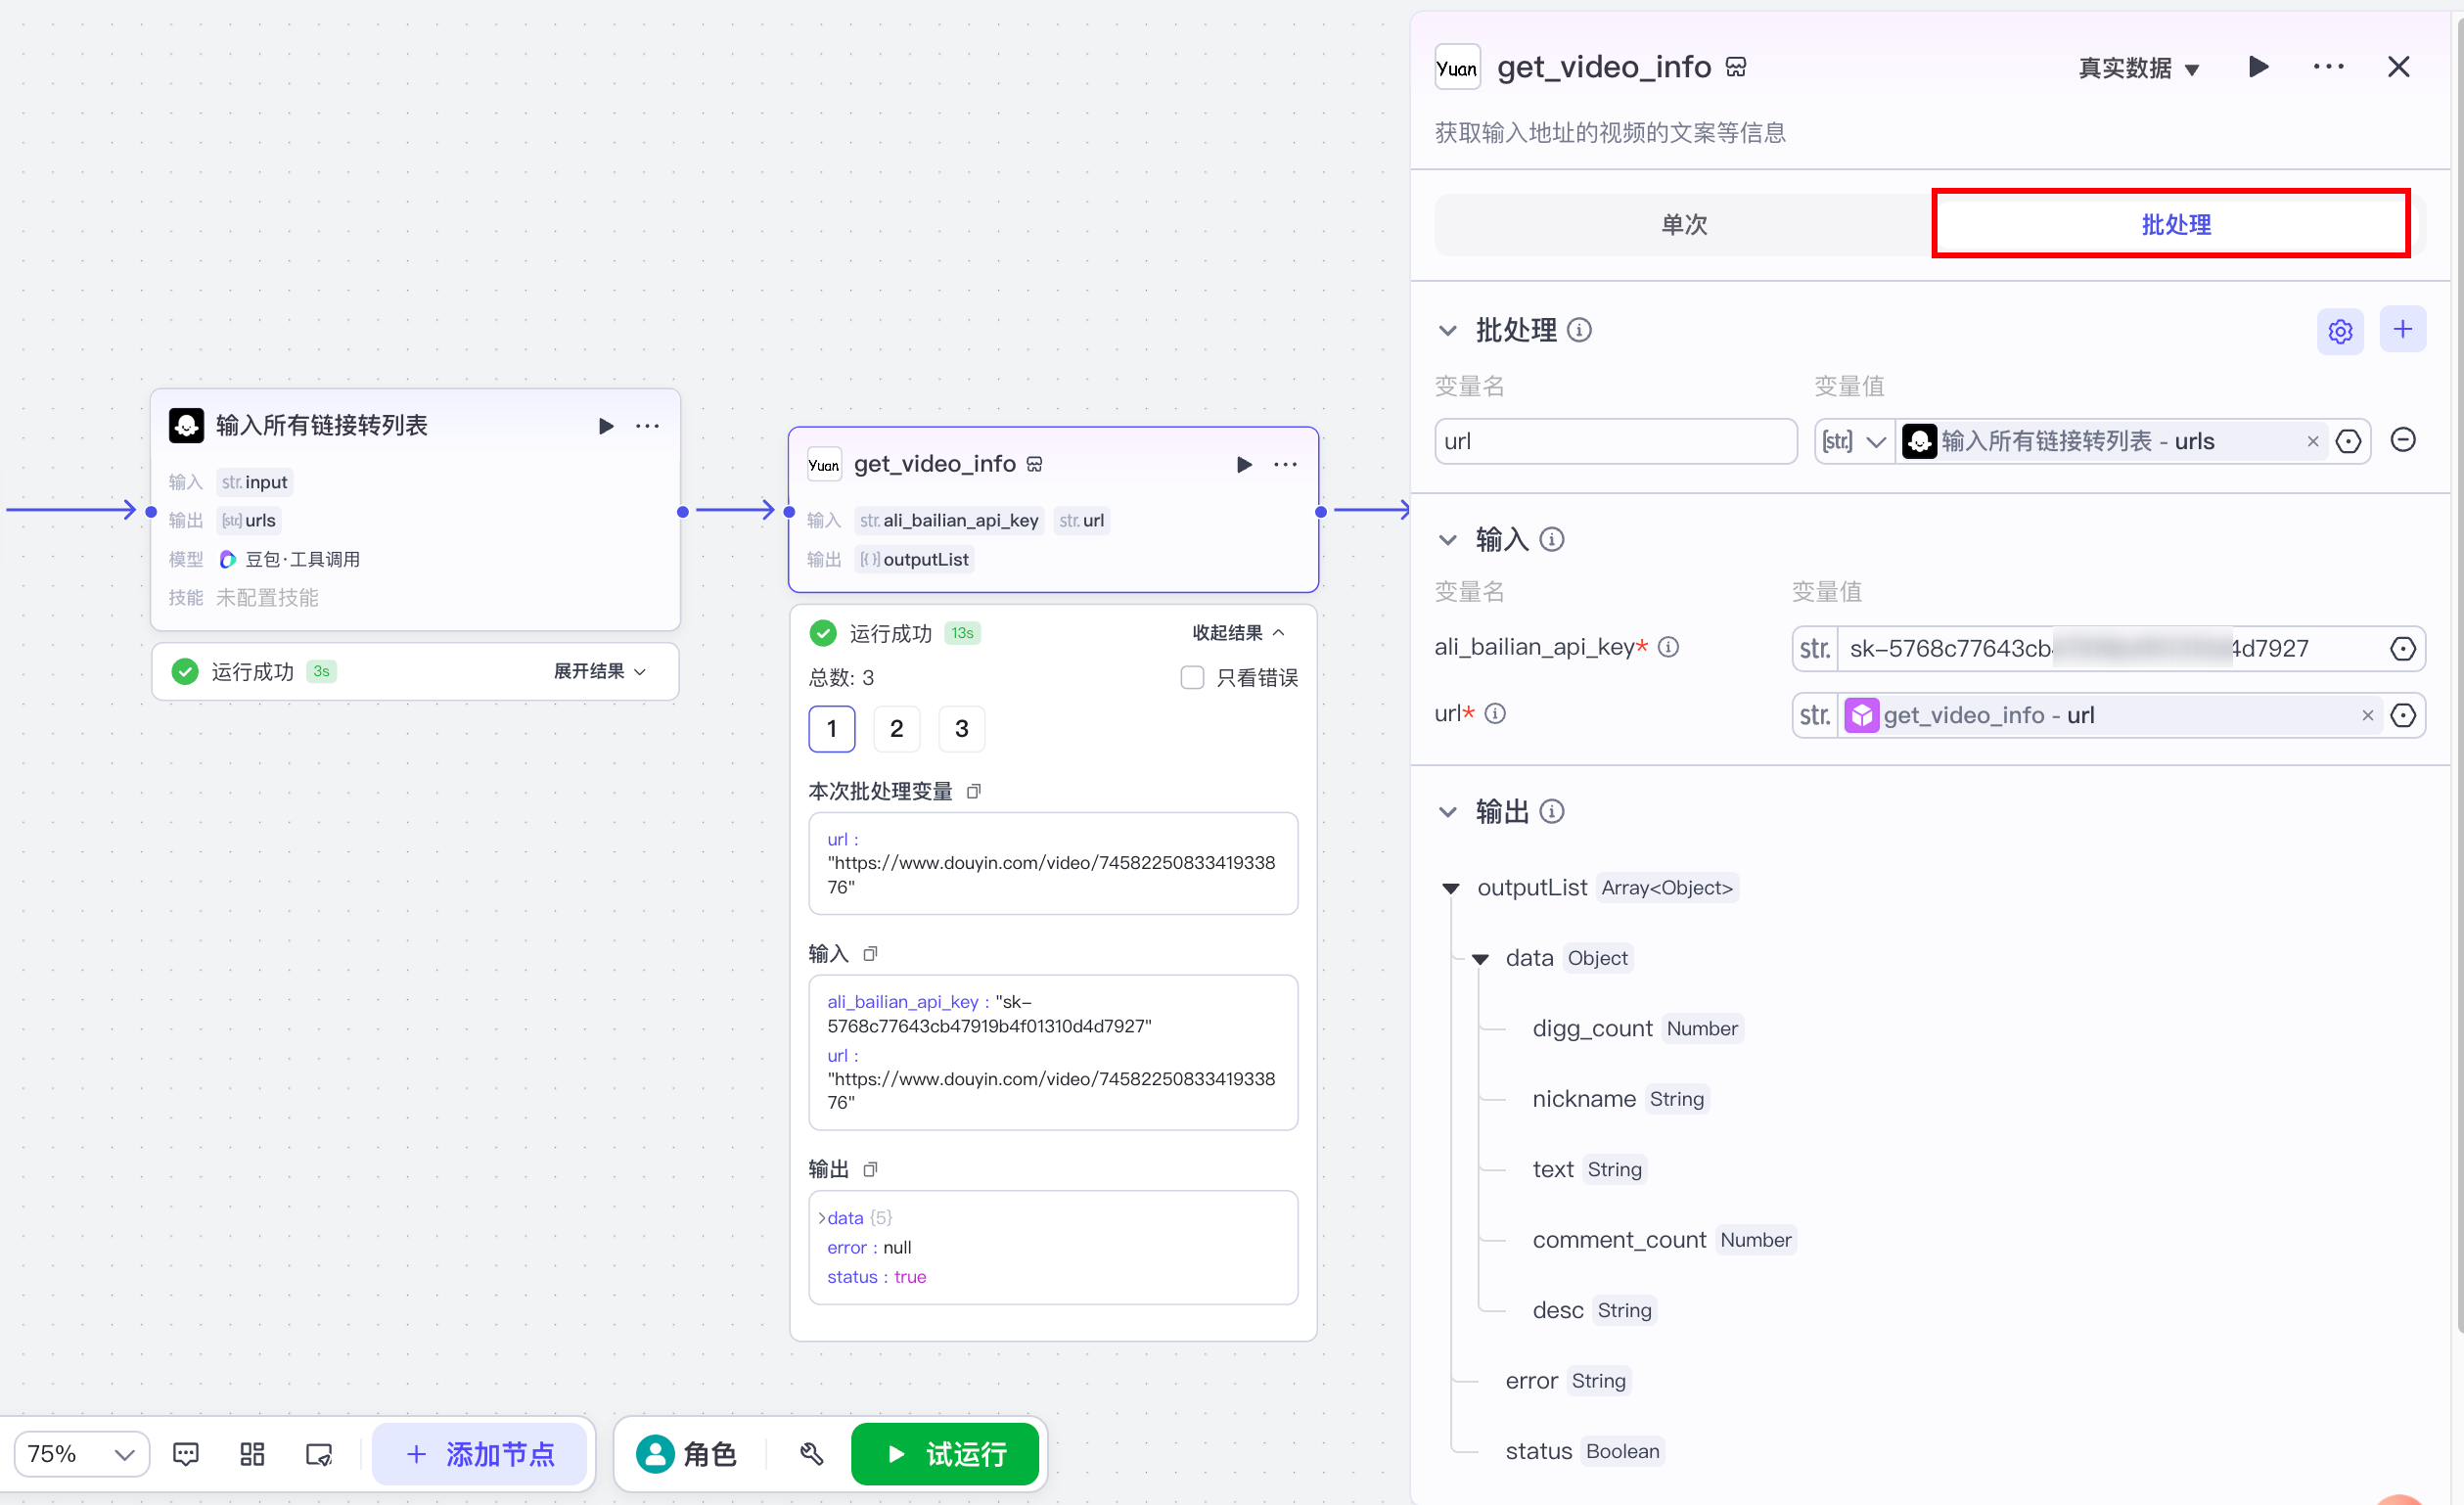This screenshot has height=1505, width=2464.
Task: Open the 75% zoom level dropdown
Action: [x=81, y=1453]
